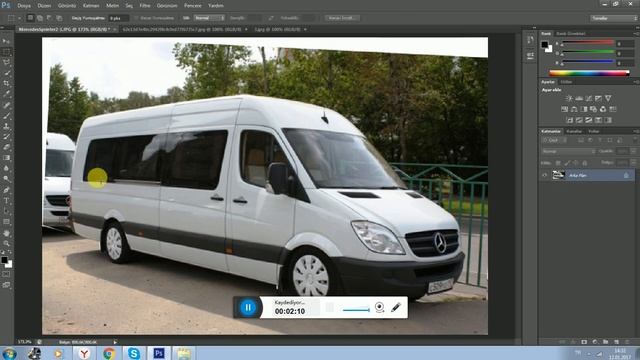Add a Hue/Saturation adjustment

pyautogui.click(x=564, y=109)
